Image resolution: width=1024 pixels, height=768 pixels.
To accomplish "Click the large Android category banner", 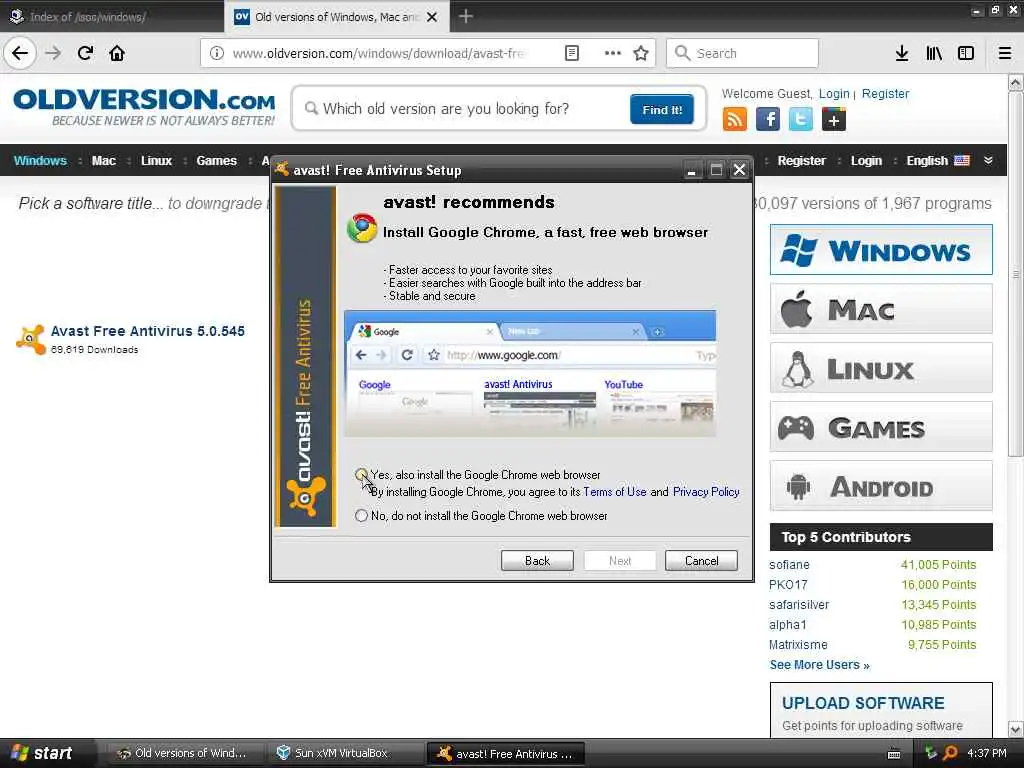I will pyautogui.click(x=881, y=487).
